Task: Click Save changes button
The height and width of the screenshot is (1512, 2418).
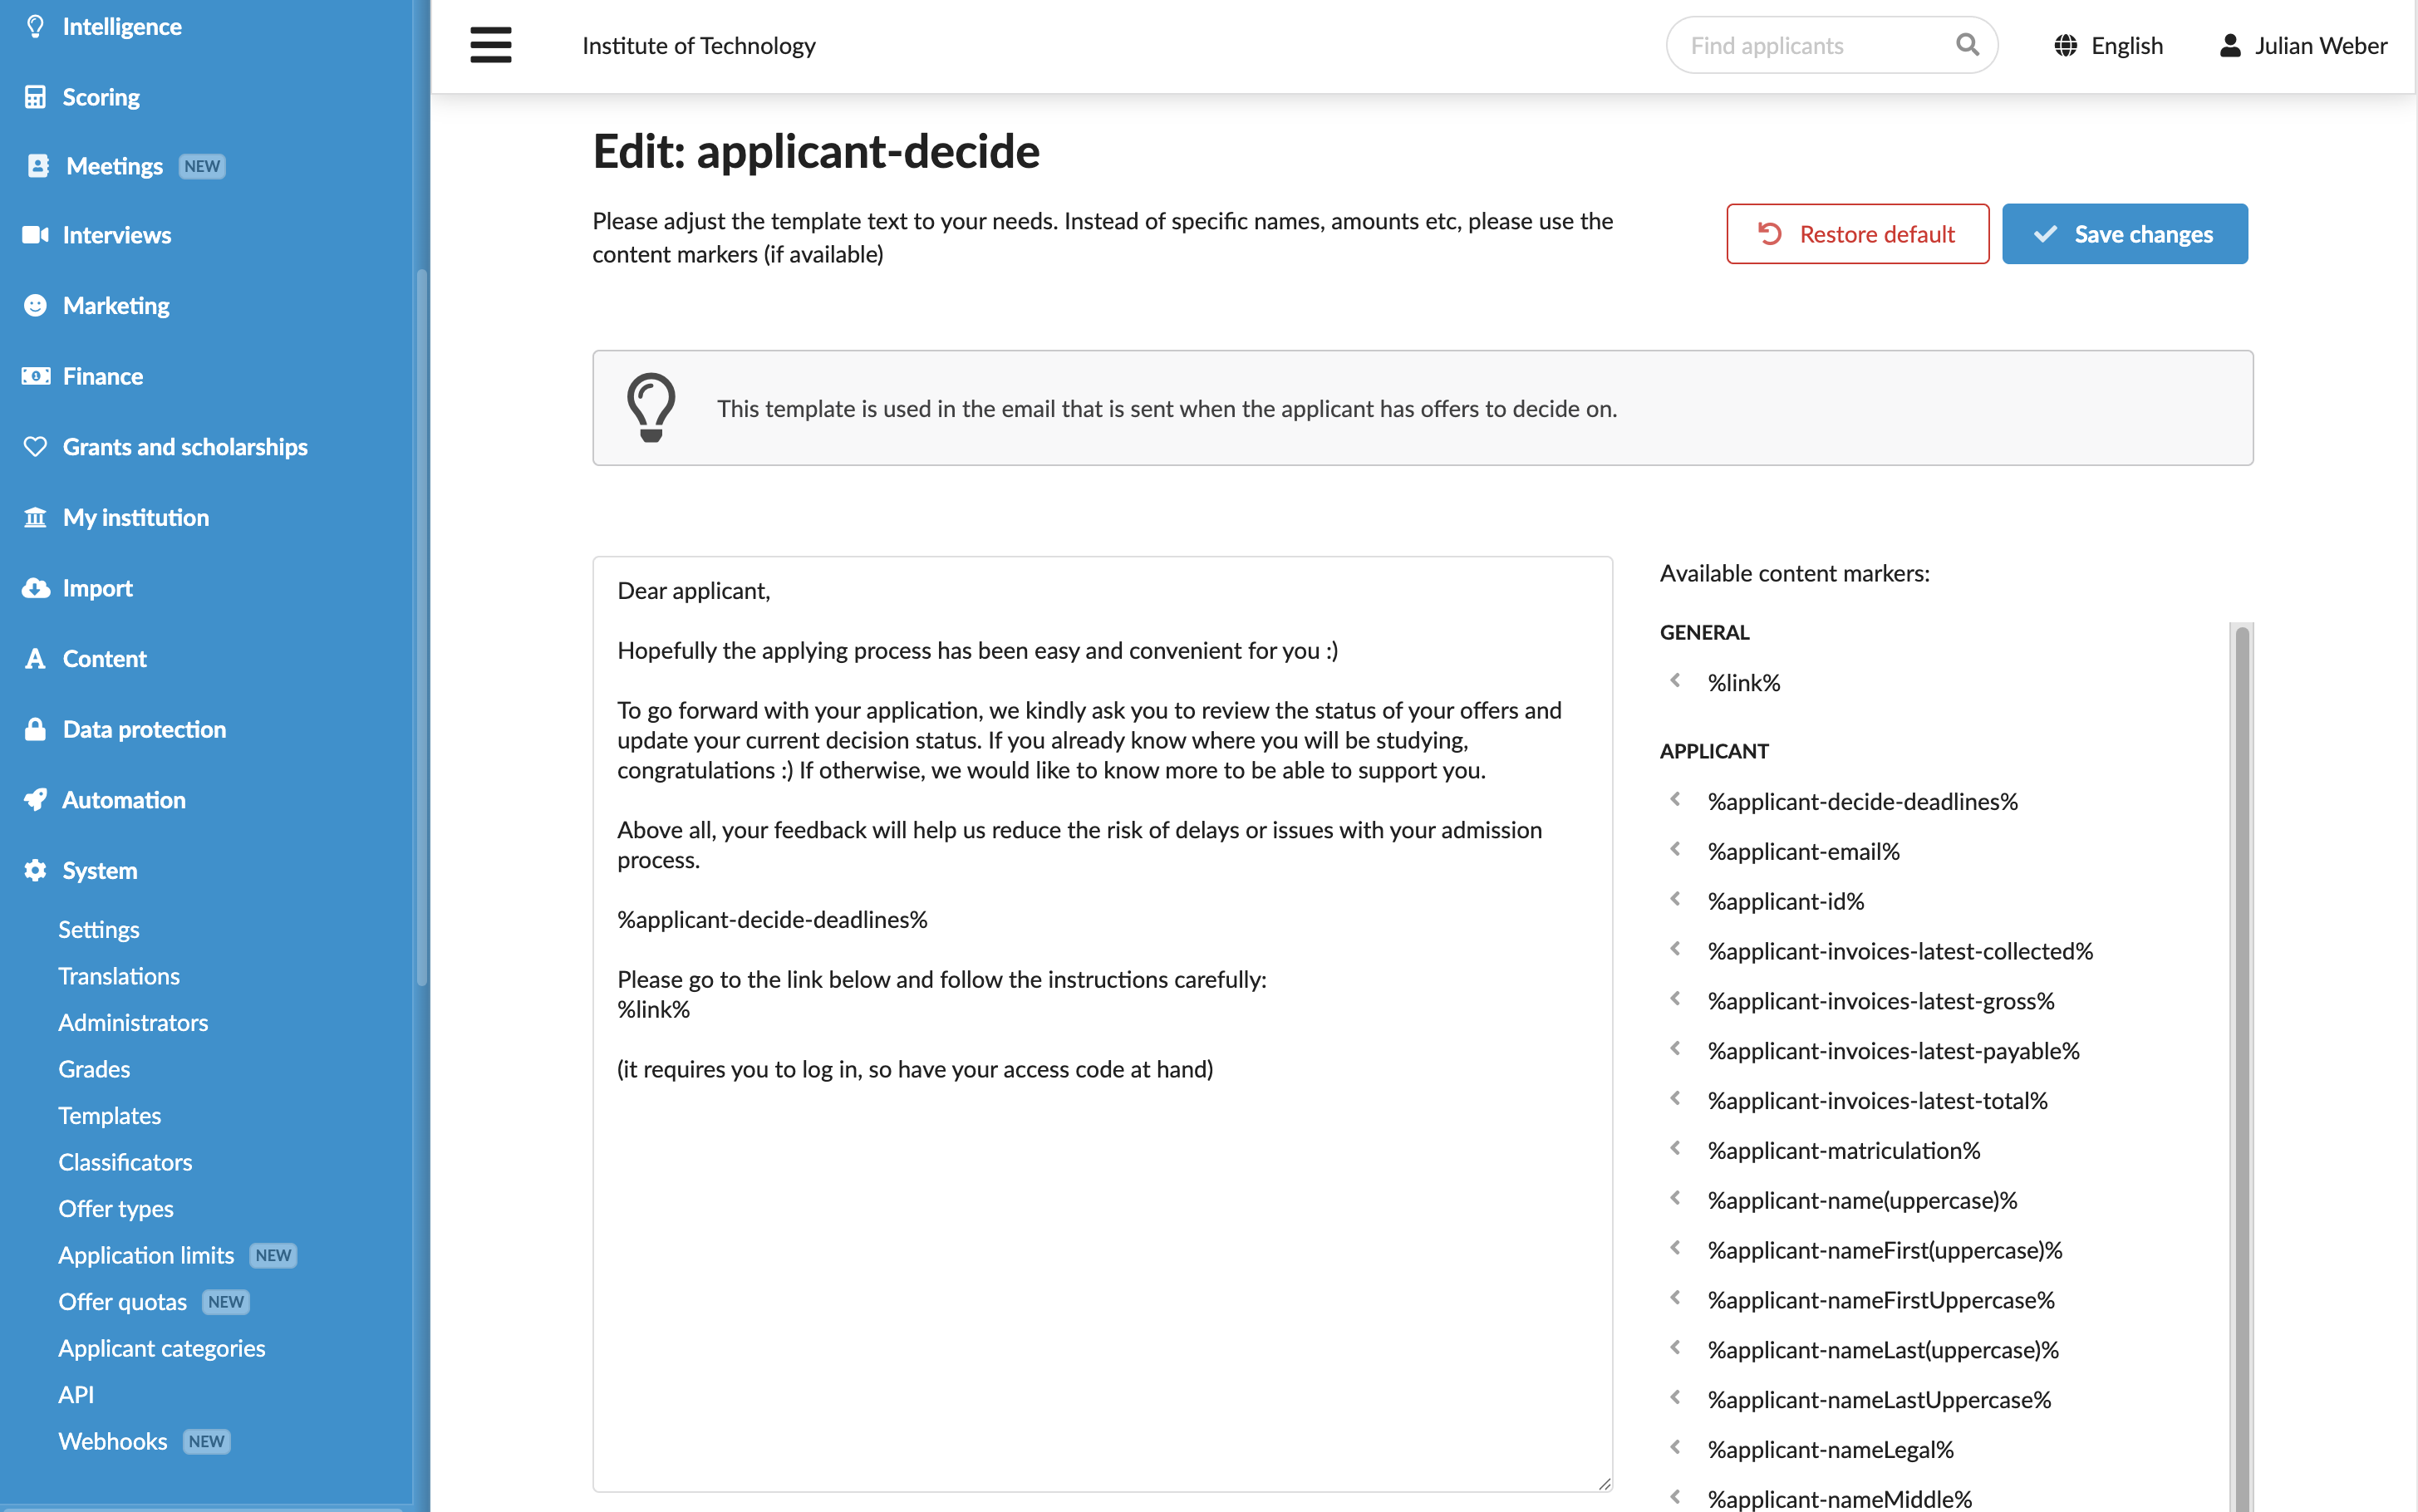Action: click(x=2124, y=234)
